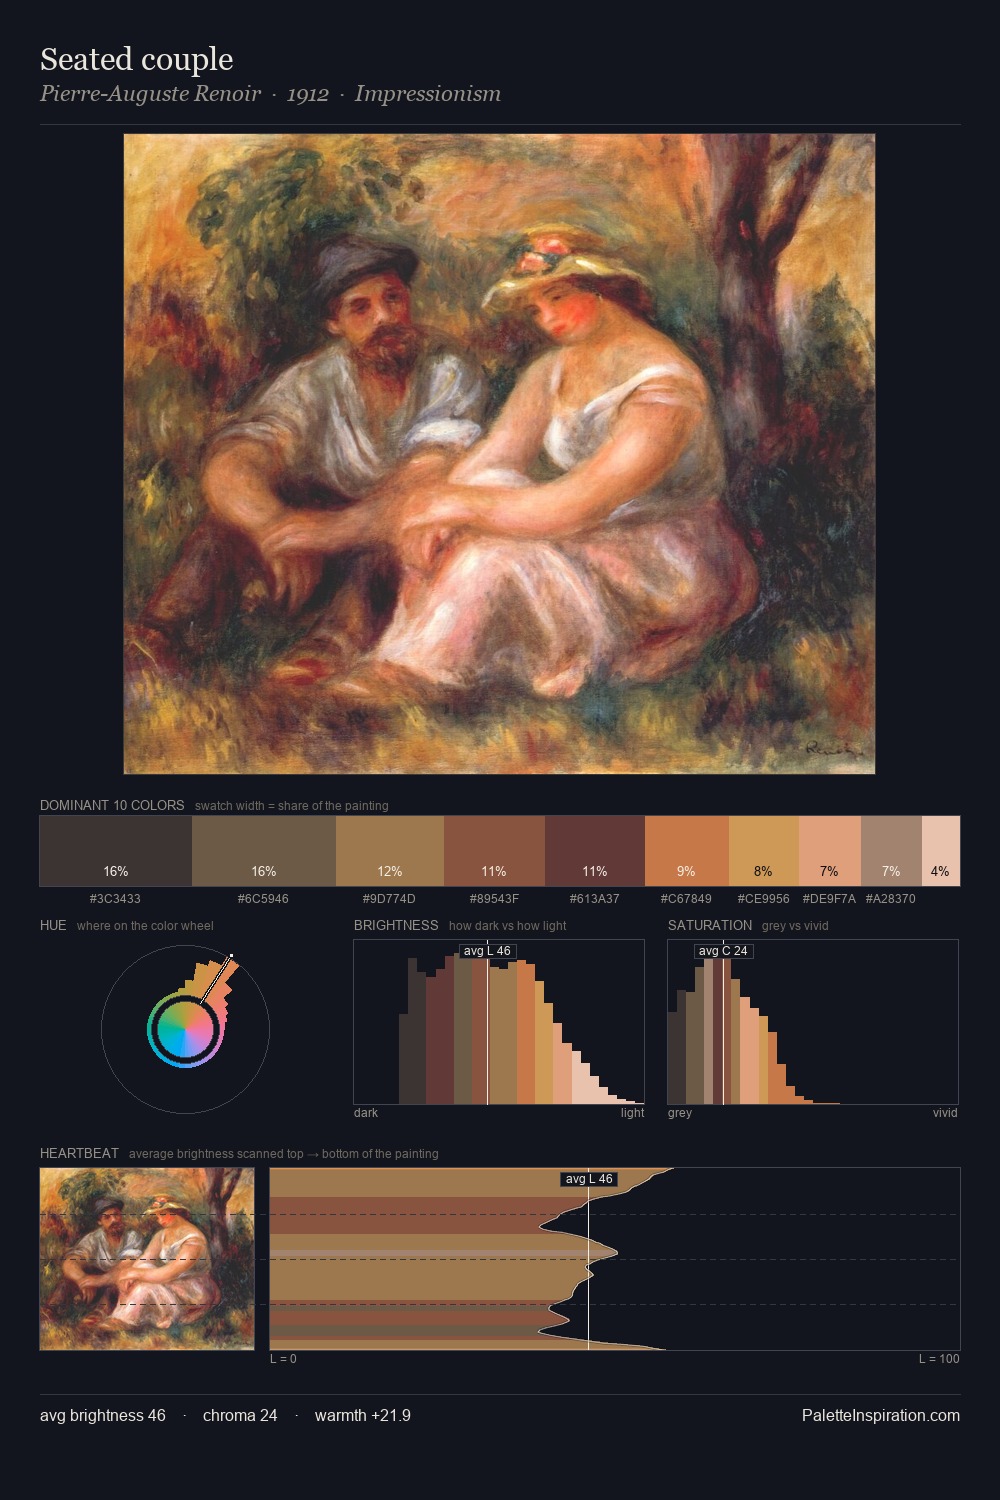Open the main Seated couple painting image
This screenshot has width=1000, height=1500.
(499, 454)
